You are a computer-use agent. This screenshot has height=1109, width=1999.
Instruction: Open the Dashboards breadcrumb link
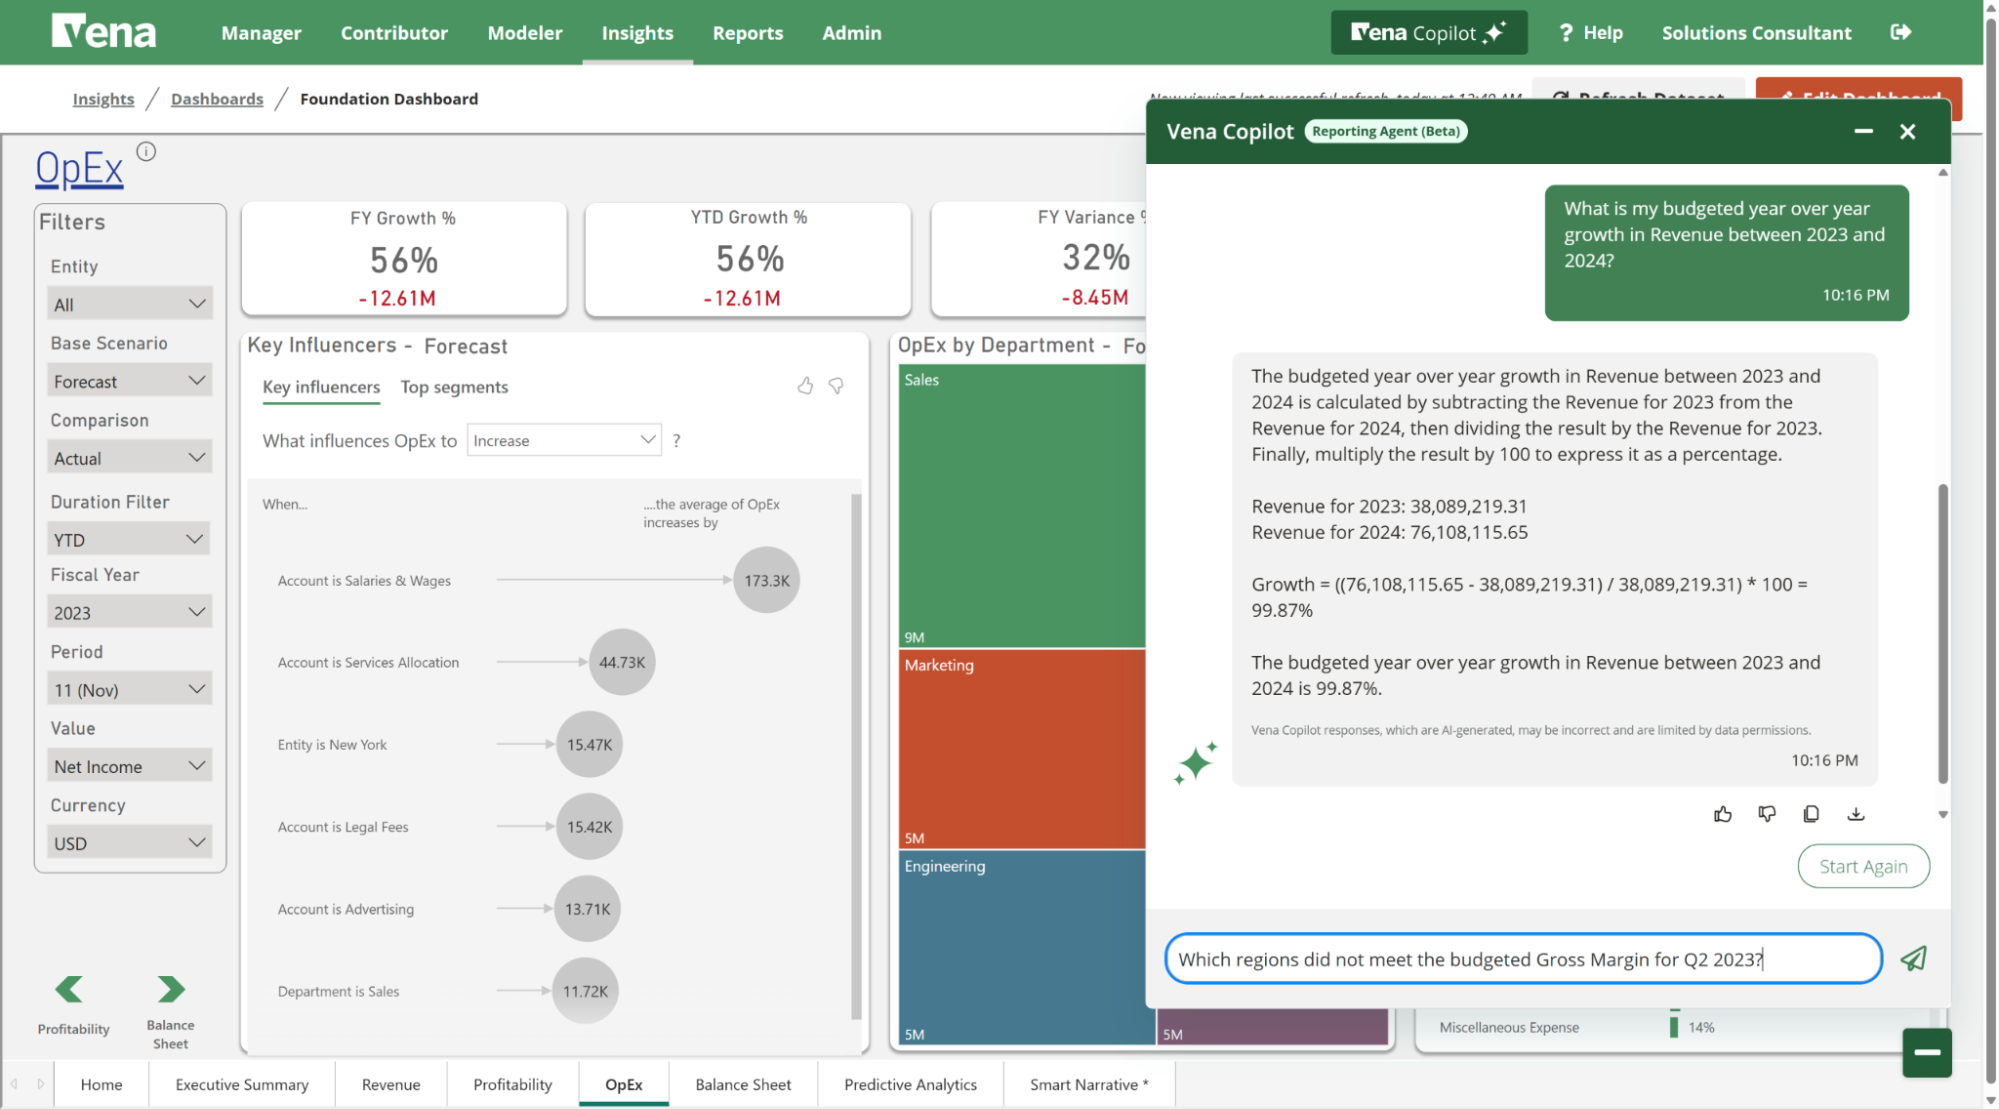217,98
